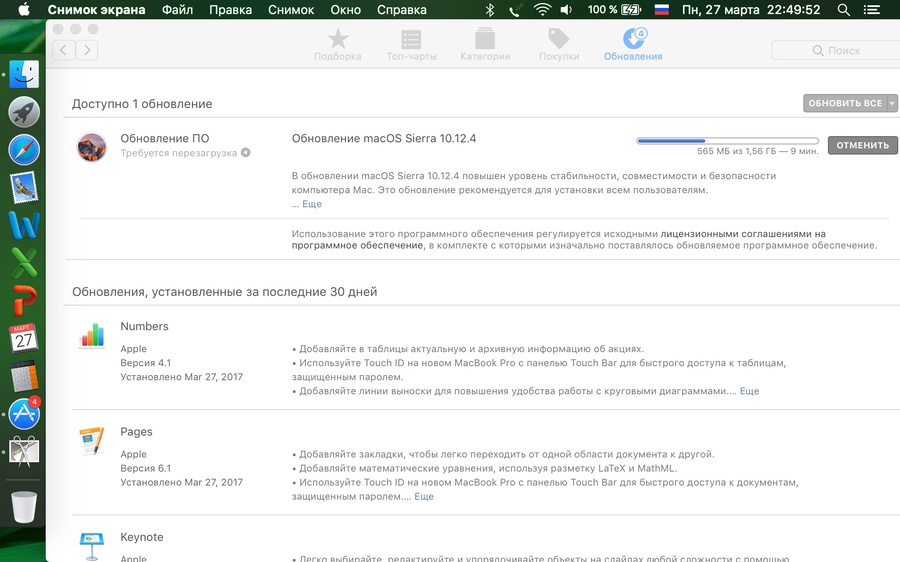Click the Numbers app icon
This screenshot has height=562, width=900.
[x=92, y=335]
